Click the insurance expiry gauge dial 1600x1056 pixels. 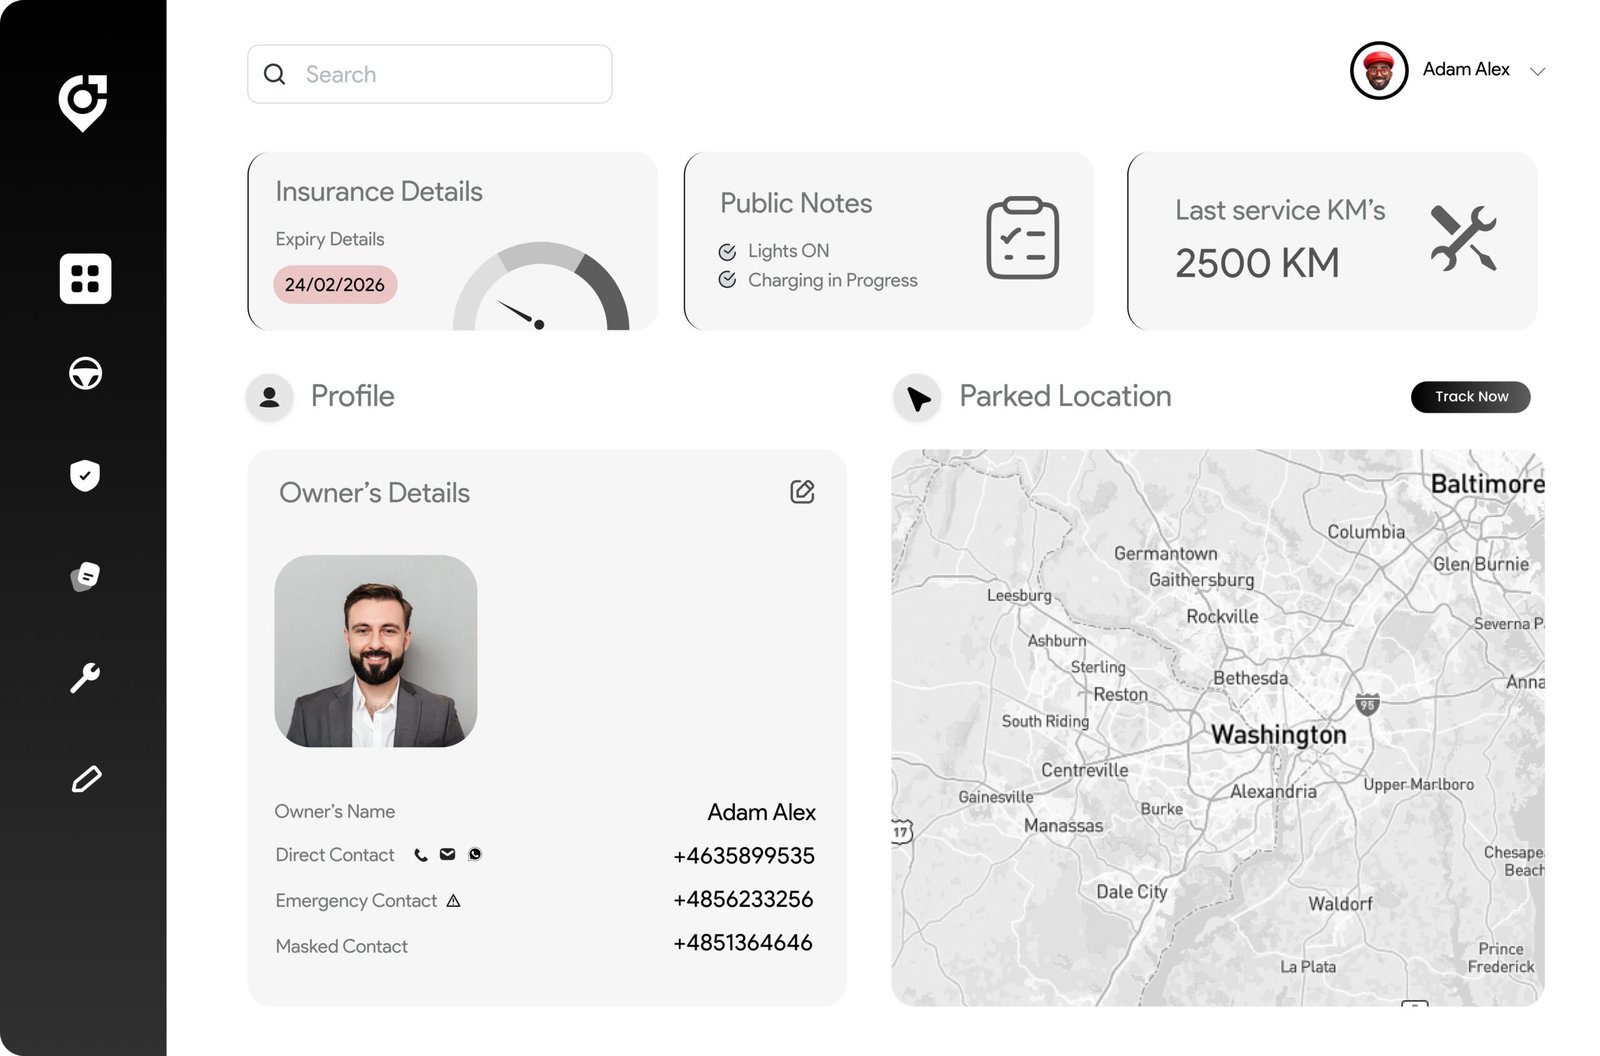point(541,287)
